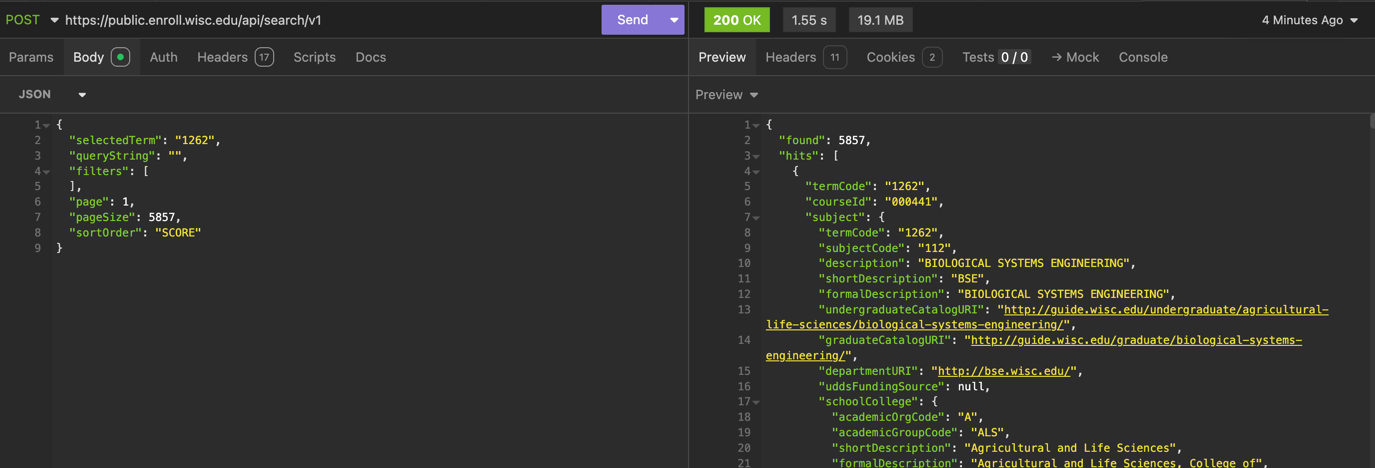Switch to the Params tab
The image size is (1375, 468).
pyautogui.click(x=31, y=57)
